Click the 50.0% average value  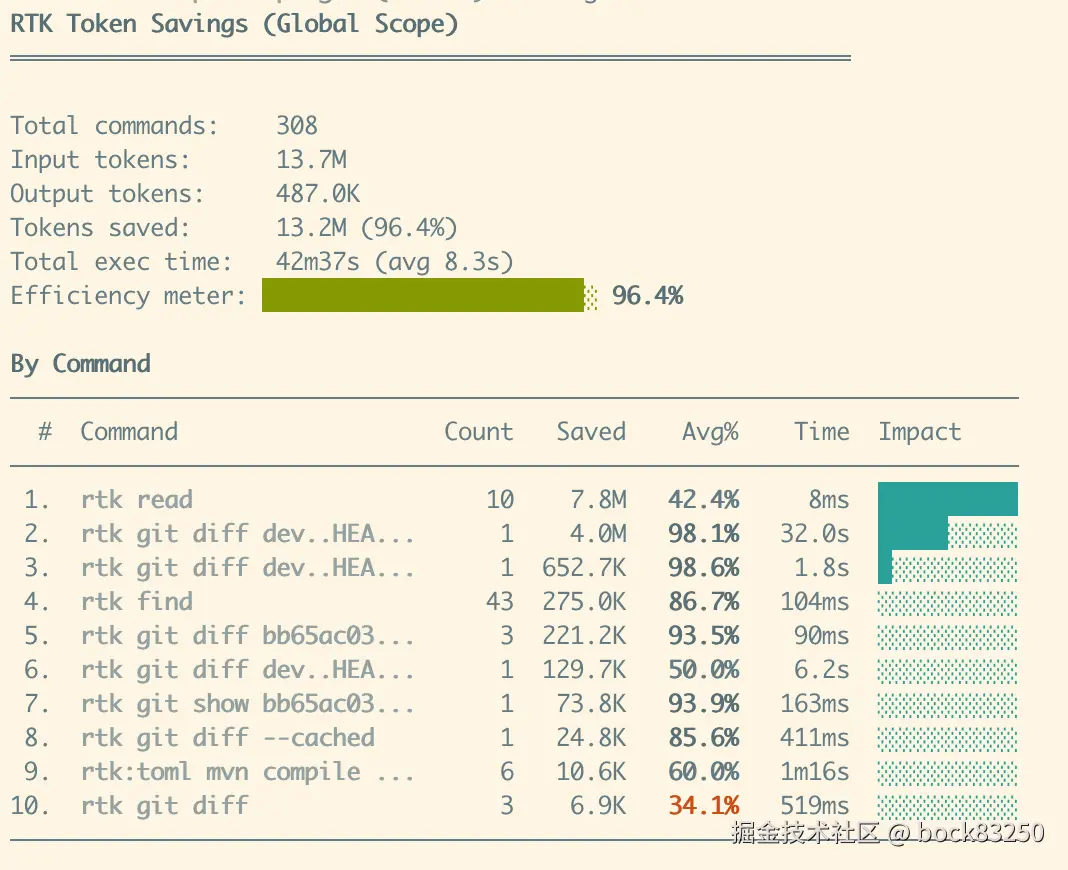pos(704,670)
